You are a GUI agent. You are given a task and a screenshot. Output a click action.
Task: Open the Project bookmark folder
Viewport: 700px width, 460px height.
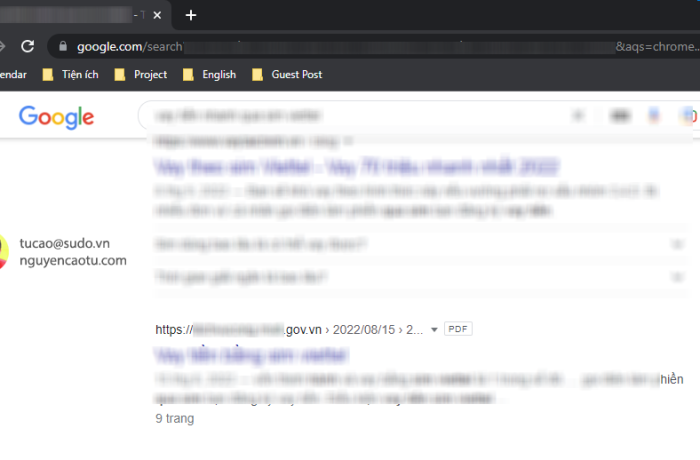140,74
